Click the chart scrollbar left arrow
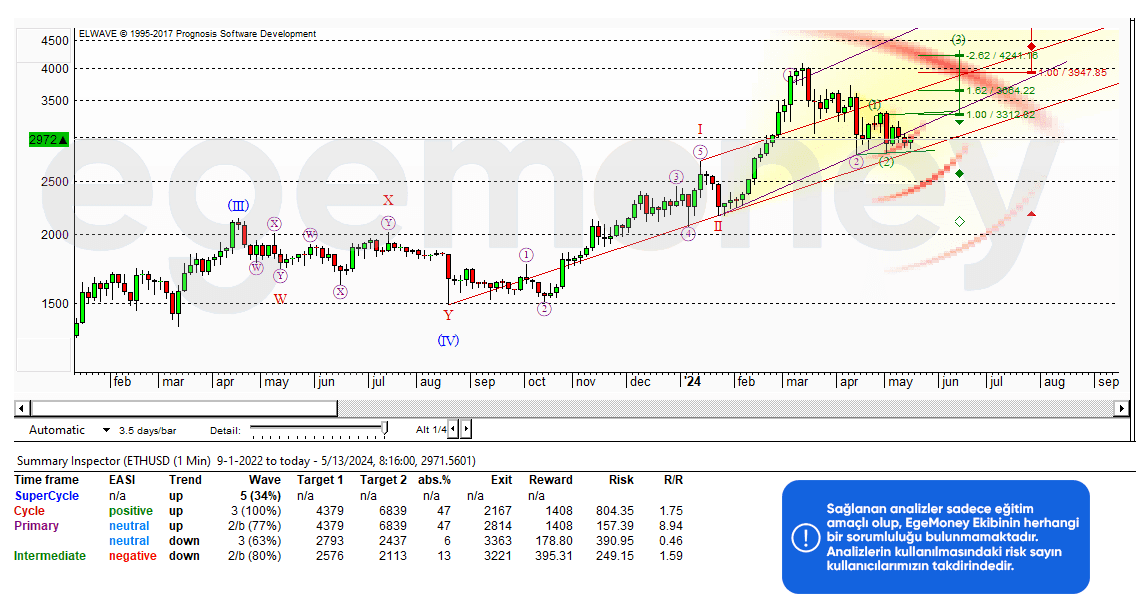The width and height of the screenshot is (1141, 598). (x=21, y=408)
